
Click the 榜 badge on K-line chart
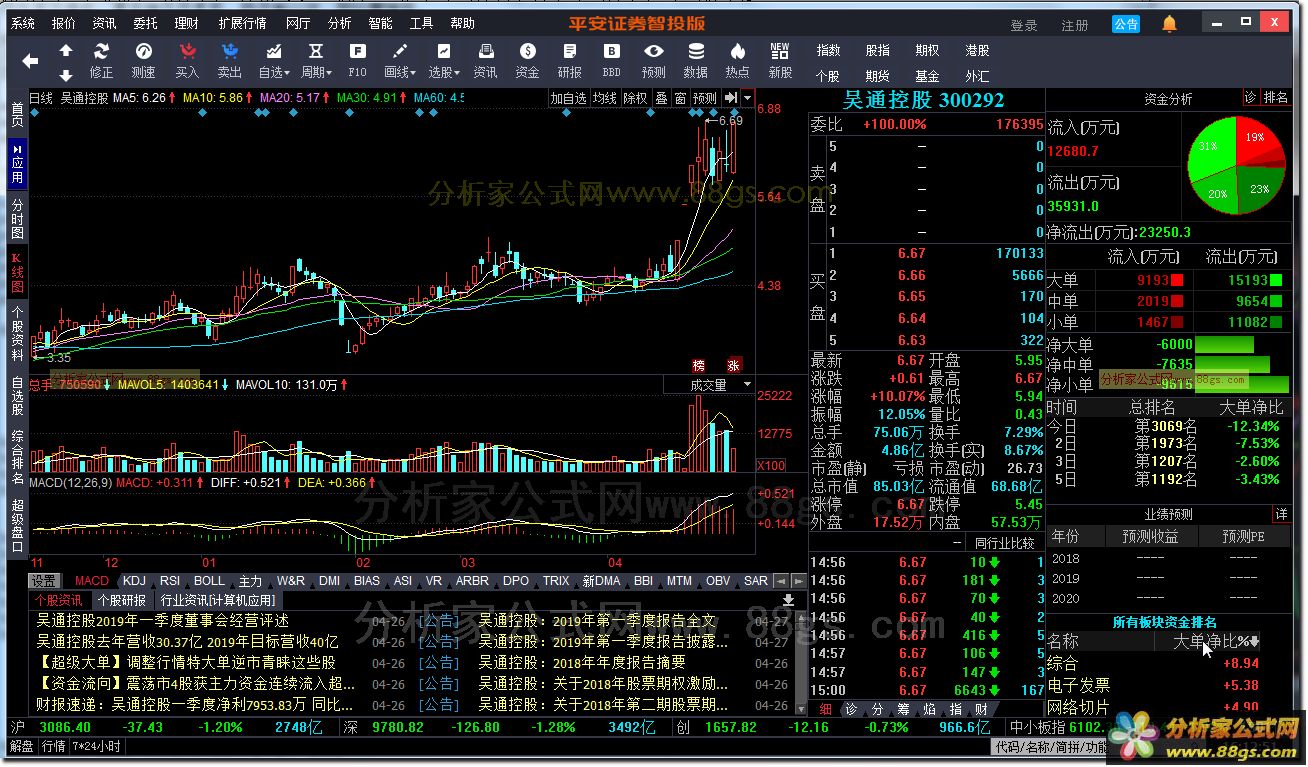[x=699, y=365]
